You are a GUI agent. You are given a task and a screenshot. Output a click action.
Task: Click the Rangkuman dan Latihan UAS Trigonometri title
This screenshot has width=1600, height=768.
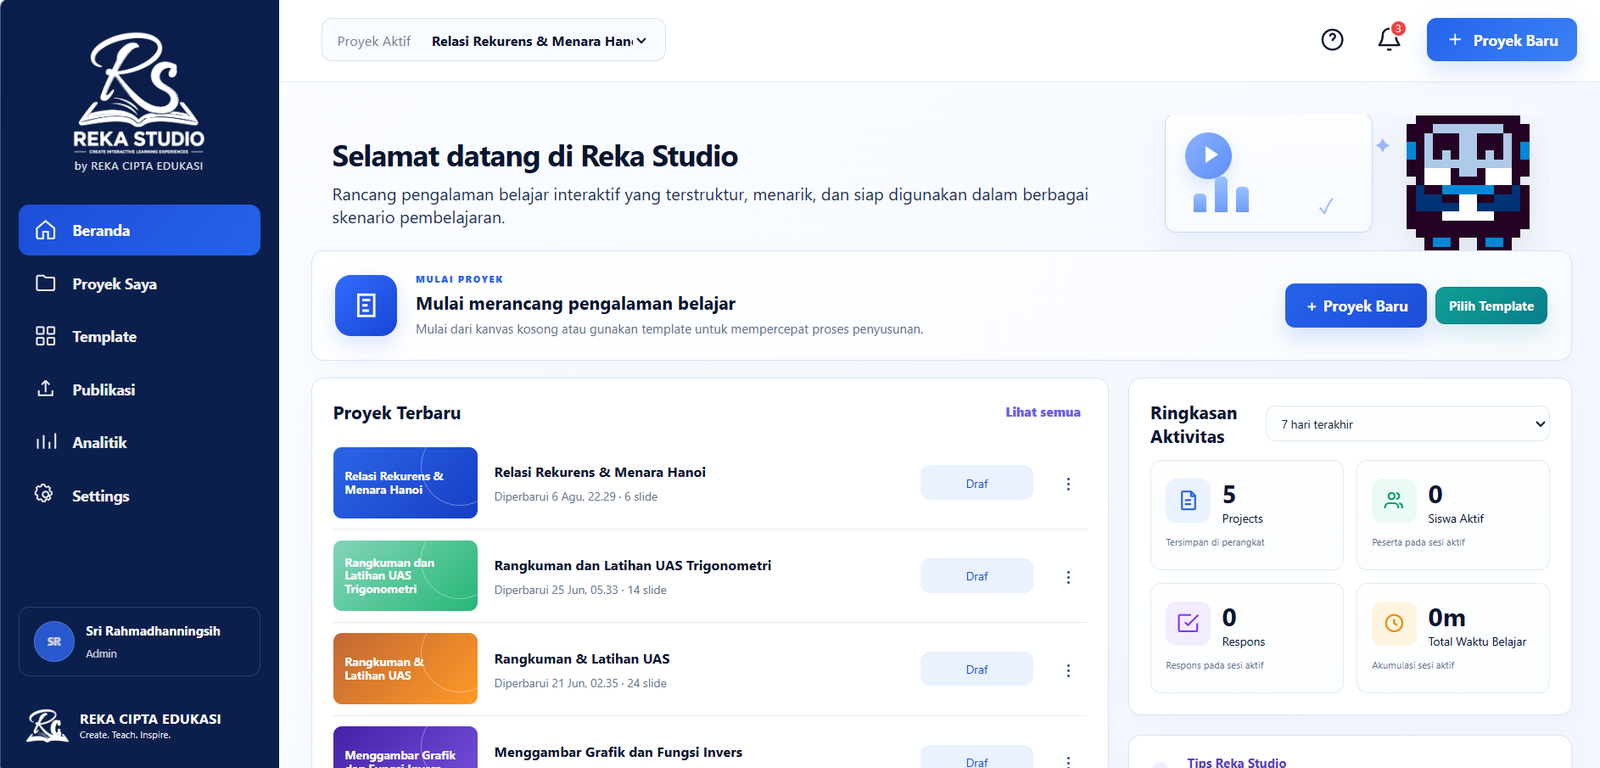[633, 565]
